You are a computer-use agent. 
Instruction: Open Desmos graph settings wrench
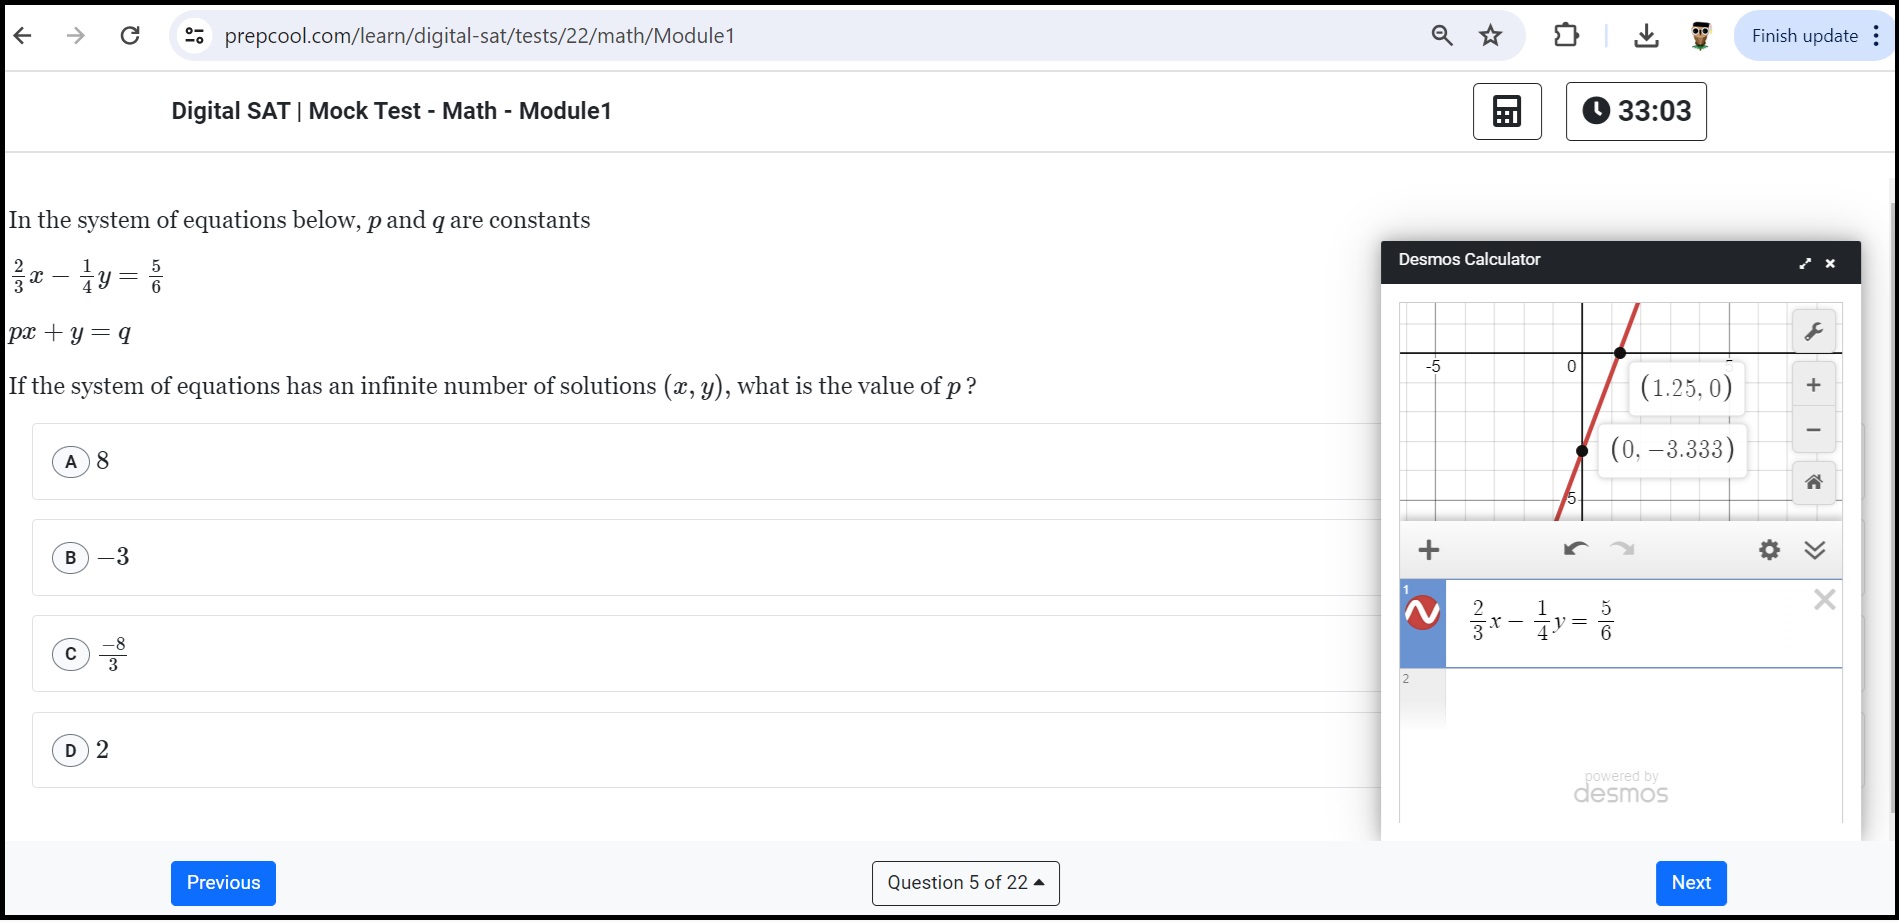pyautogui.click(x=1813, y=331)
